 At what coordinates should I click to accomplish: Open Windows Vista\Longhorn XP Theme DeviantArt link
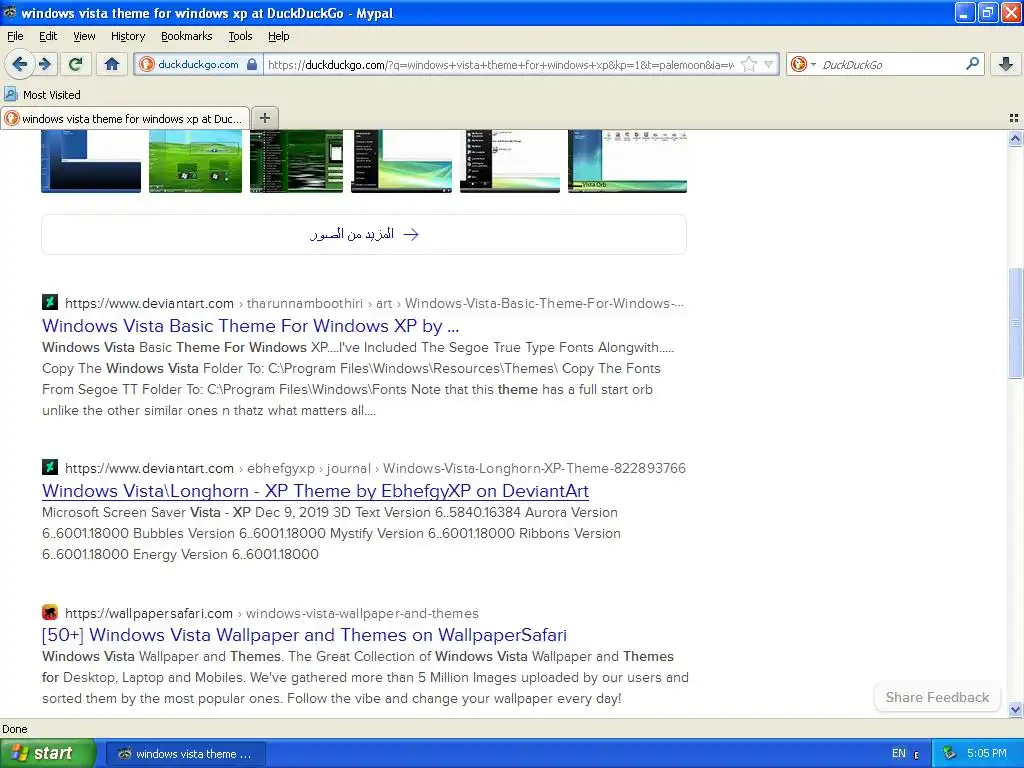pyautogui.click(x=315, y=491)
